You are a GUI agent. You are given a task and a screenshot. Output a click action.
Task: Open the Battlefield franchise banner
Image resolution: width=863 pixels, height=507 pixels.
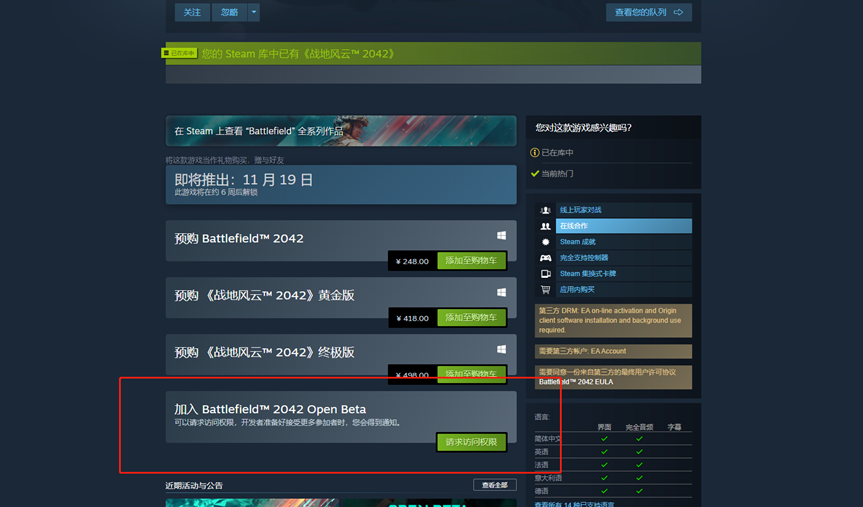pyautogui.click(x=341, y=131)
